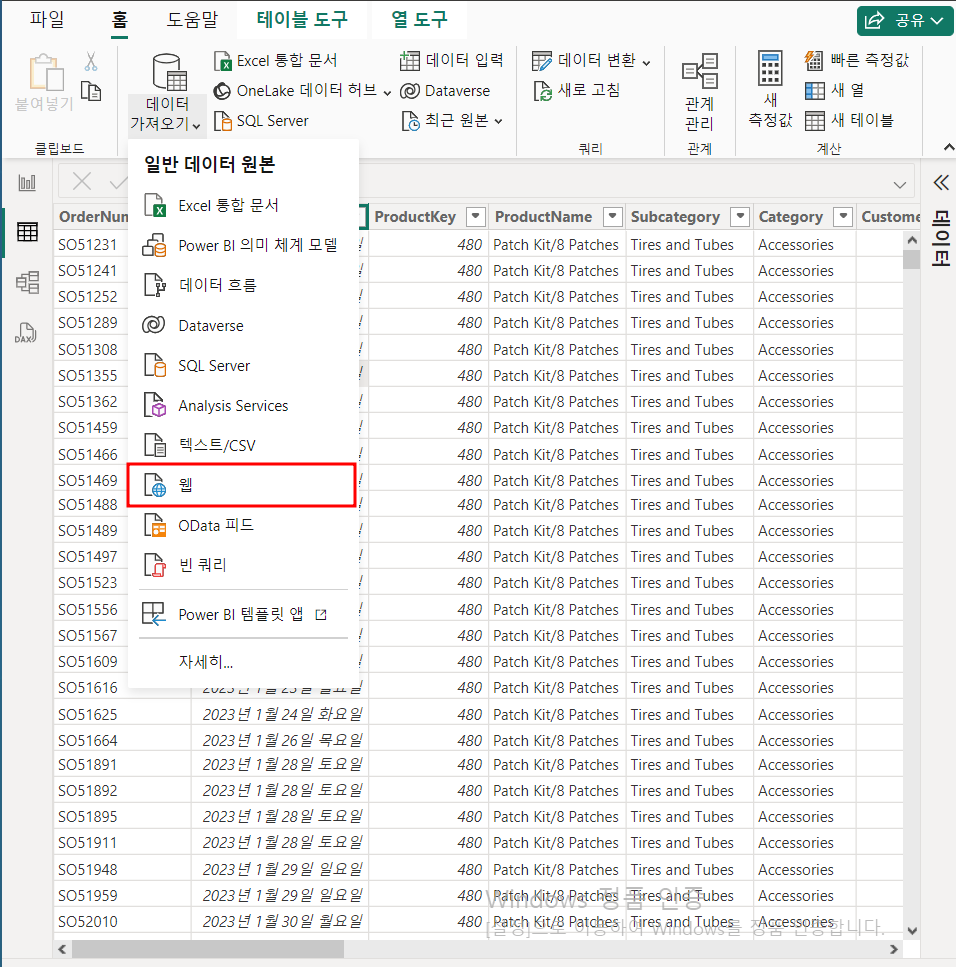Click the cut scissors icon

click(x=91, y=61)
